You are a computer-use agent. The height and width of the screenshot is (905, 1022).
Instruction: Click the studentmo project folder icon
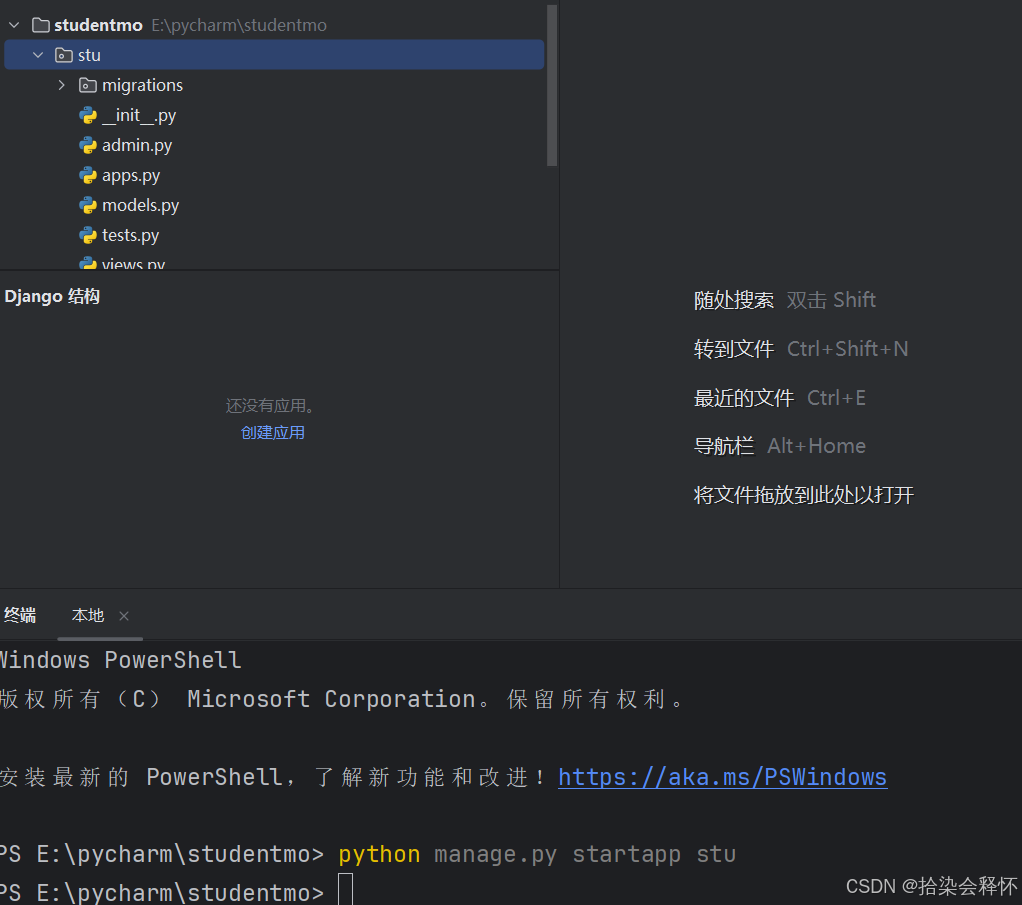click(40, 25)
